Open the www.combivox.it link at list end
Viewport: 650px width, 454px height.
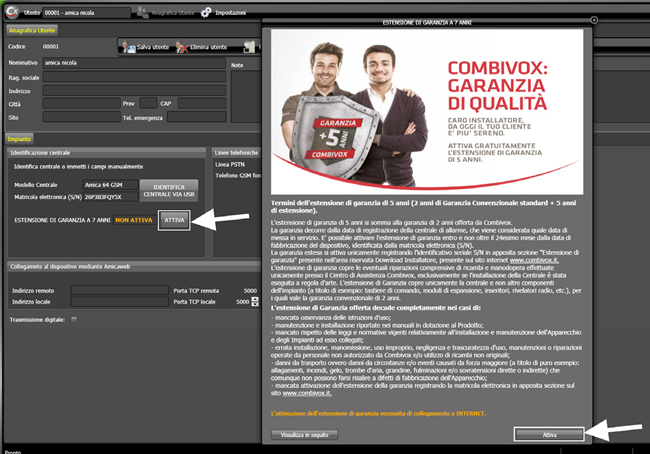(x=307, y=393)
